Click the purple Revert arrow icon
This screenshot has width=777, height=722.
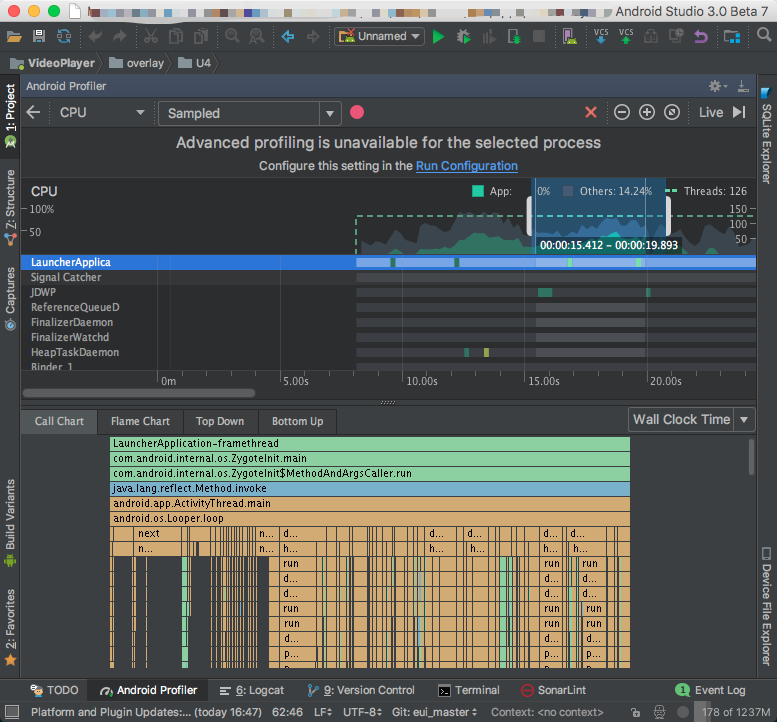tap(701, 36)
